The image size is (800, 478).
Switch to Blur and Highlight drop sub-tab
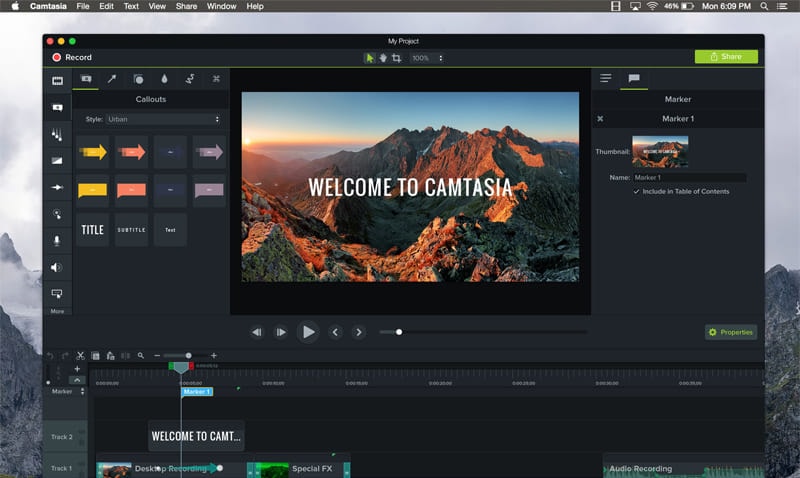164,79
